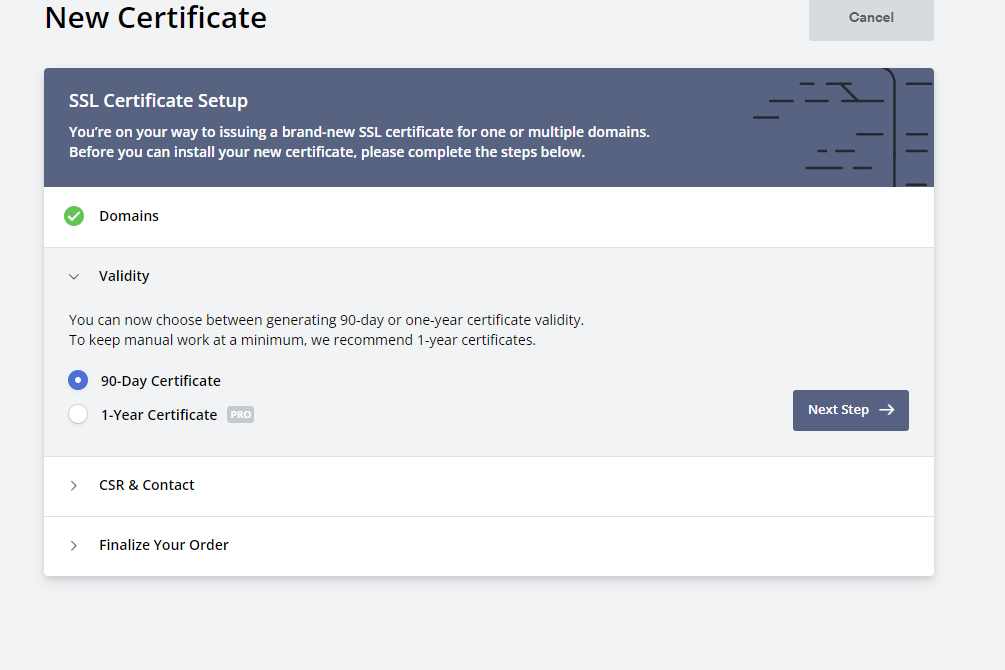Click the 1-Year Certificate label text
Image resolution: width=1005 pixels, height=670 pixels.
click(159, 415)
